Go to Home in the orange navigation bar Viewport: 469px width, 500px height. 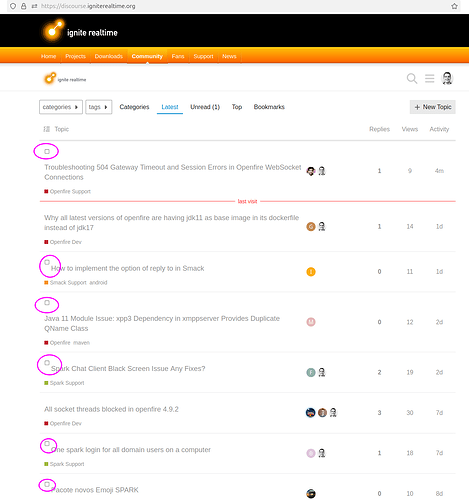48,56
